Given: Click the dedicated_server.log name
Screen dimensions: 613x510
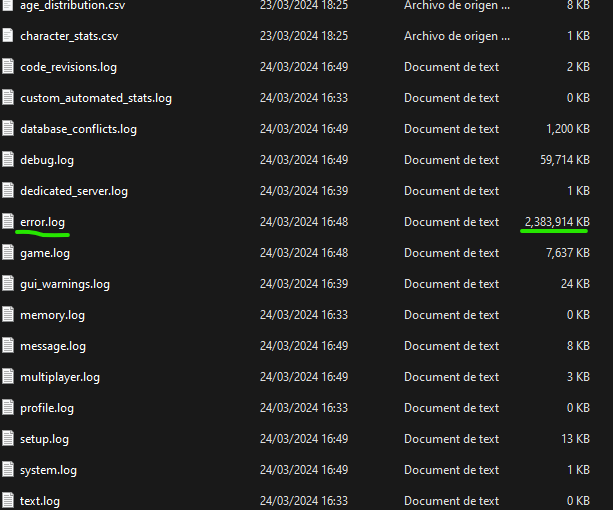Looking at the screenshot, I should [x=74, y=191].
